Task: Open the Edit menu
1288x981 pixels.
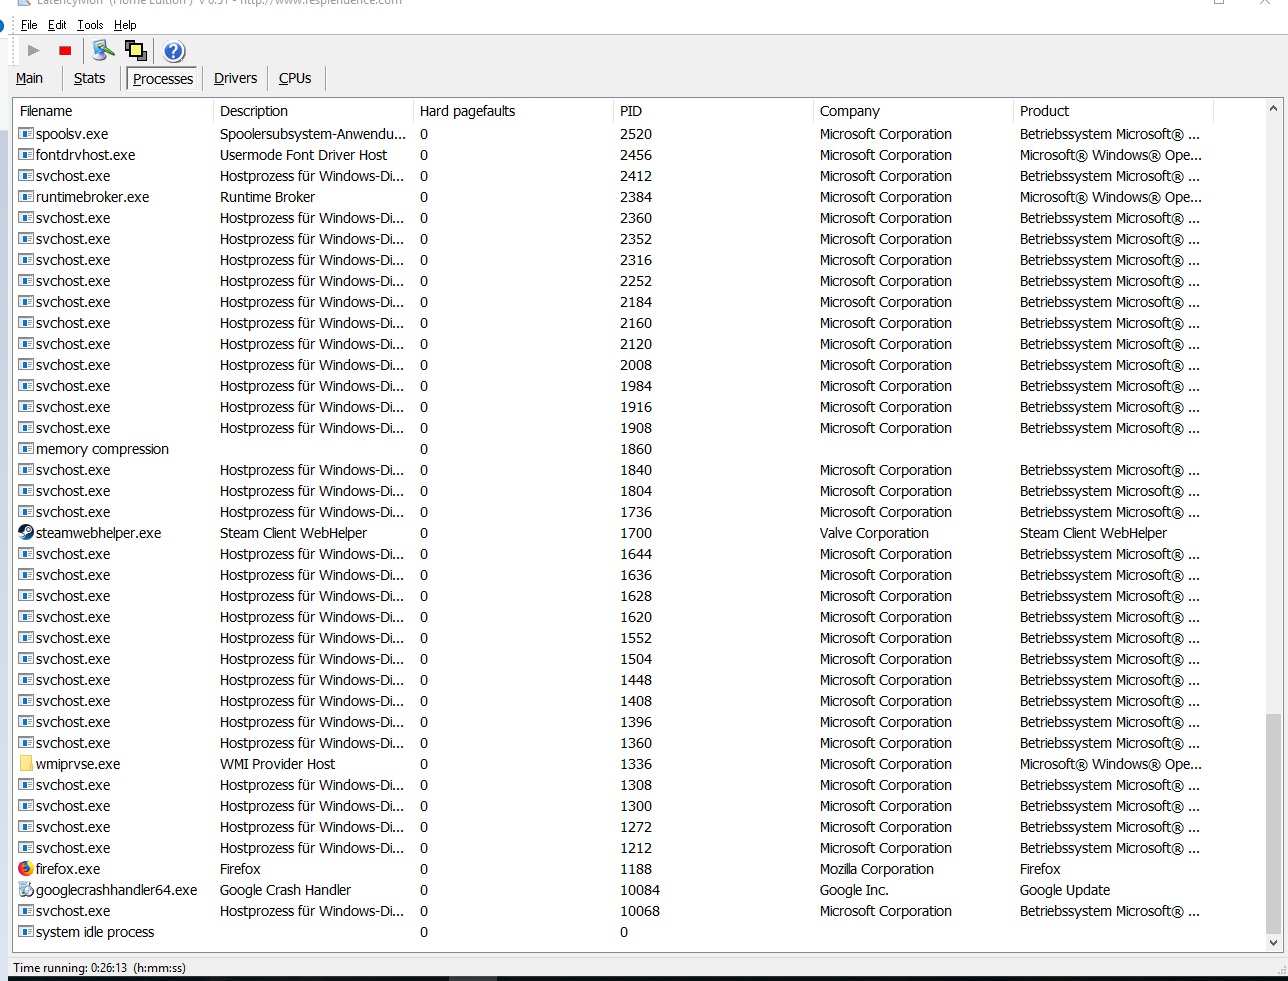Action: [x=57, y=25]
